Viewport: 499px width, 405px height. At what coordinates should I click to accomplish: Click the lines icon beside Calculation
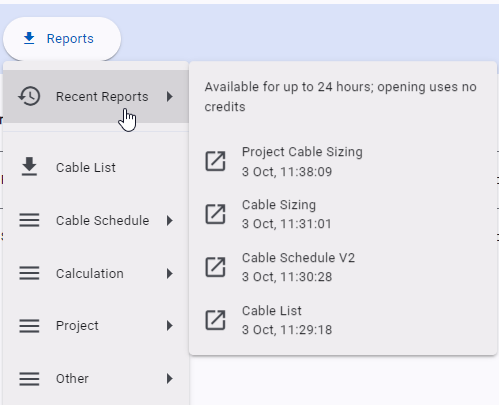pyautogui.click(x=29, y=273)
